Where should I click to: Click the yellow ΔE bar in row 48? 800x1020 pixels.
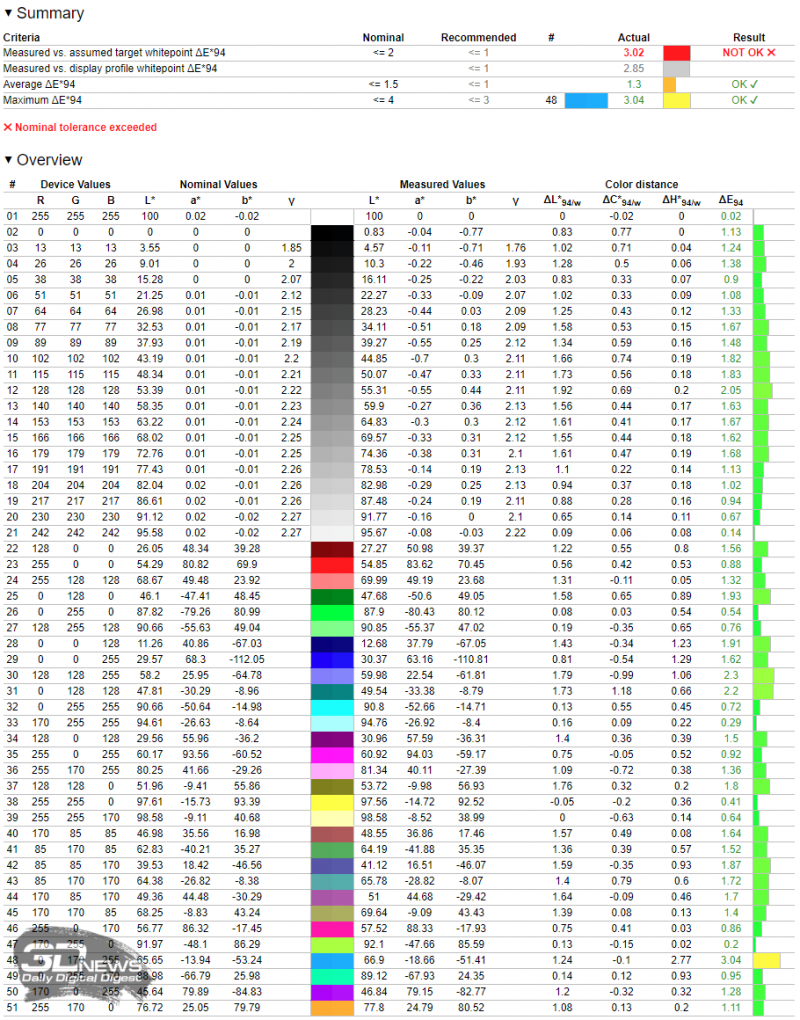click(766, 960)
